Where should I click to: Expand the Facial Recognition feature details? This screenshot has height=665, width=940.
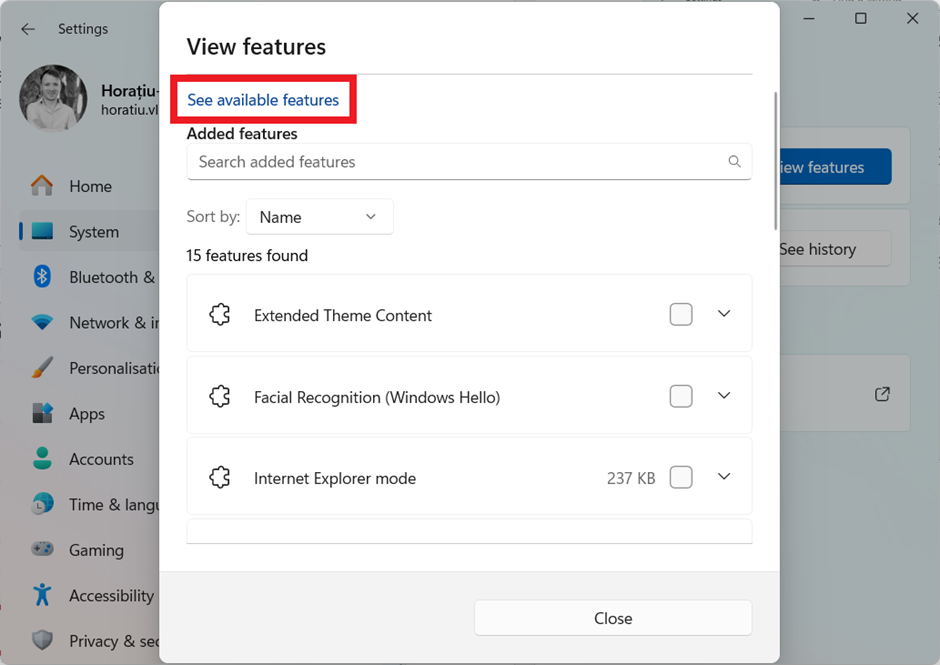tap(724, 395)
